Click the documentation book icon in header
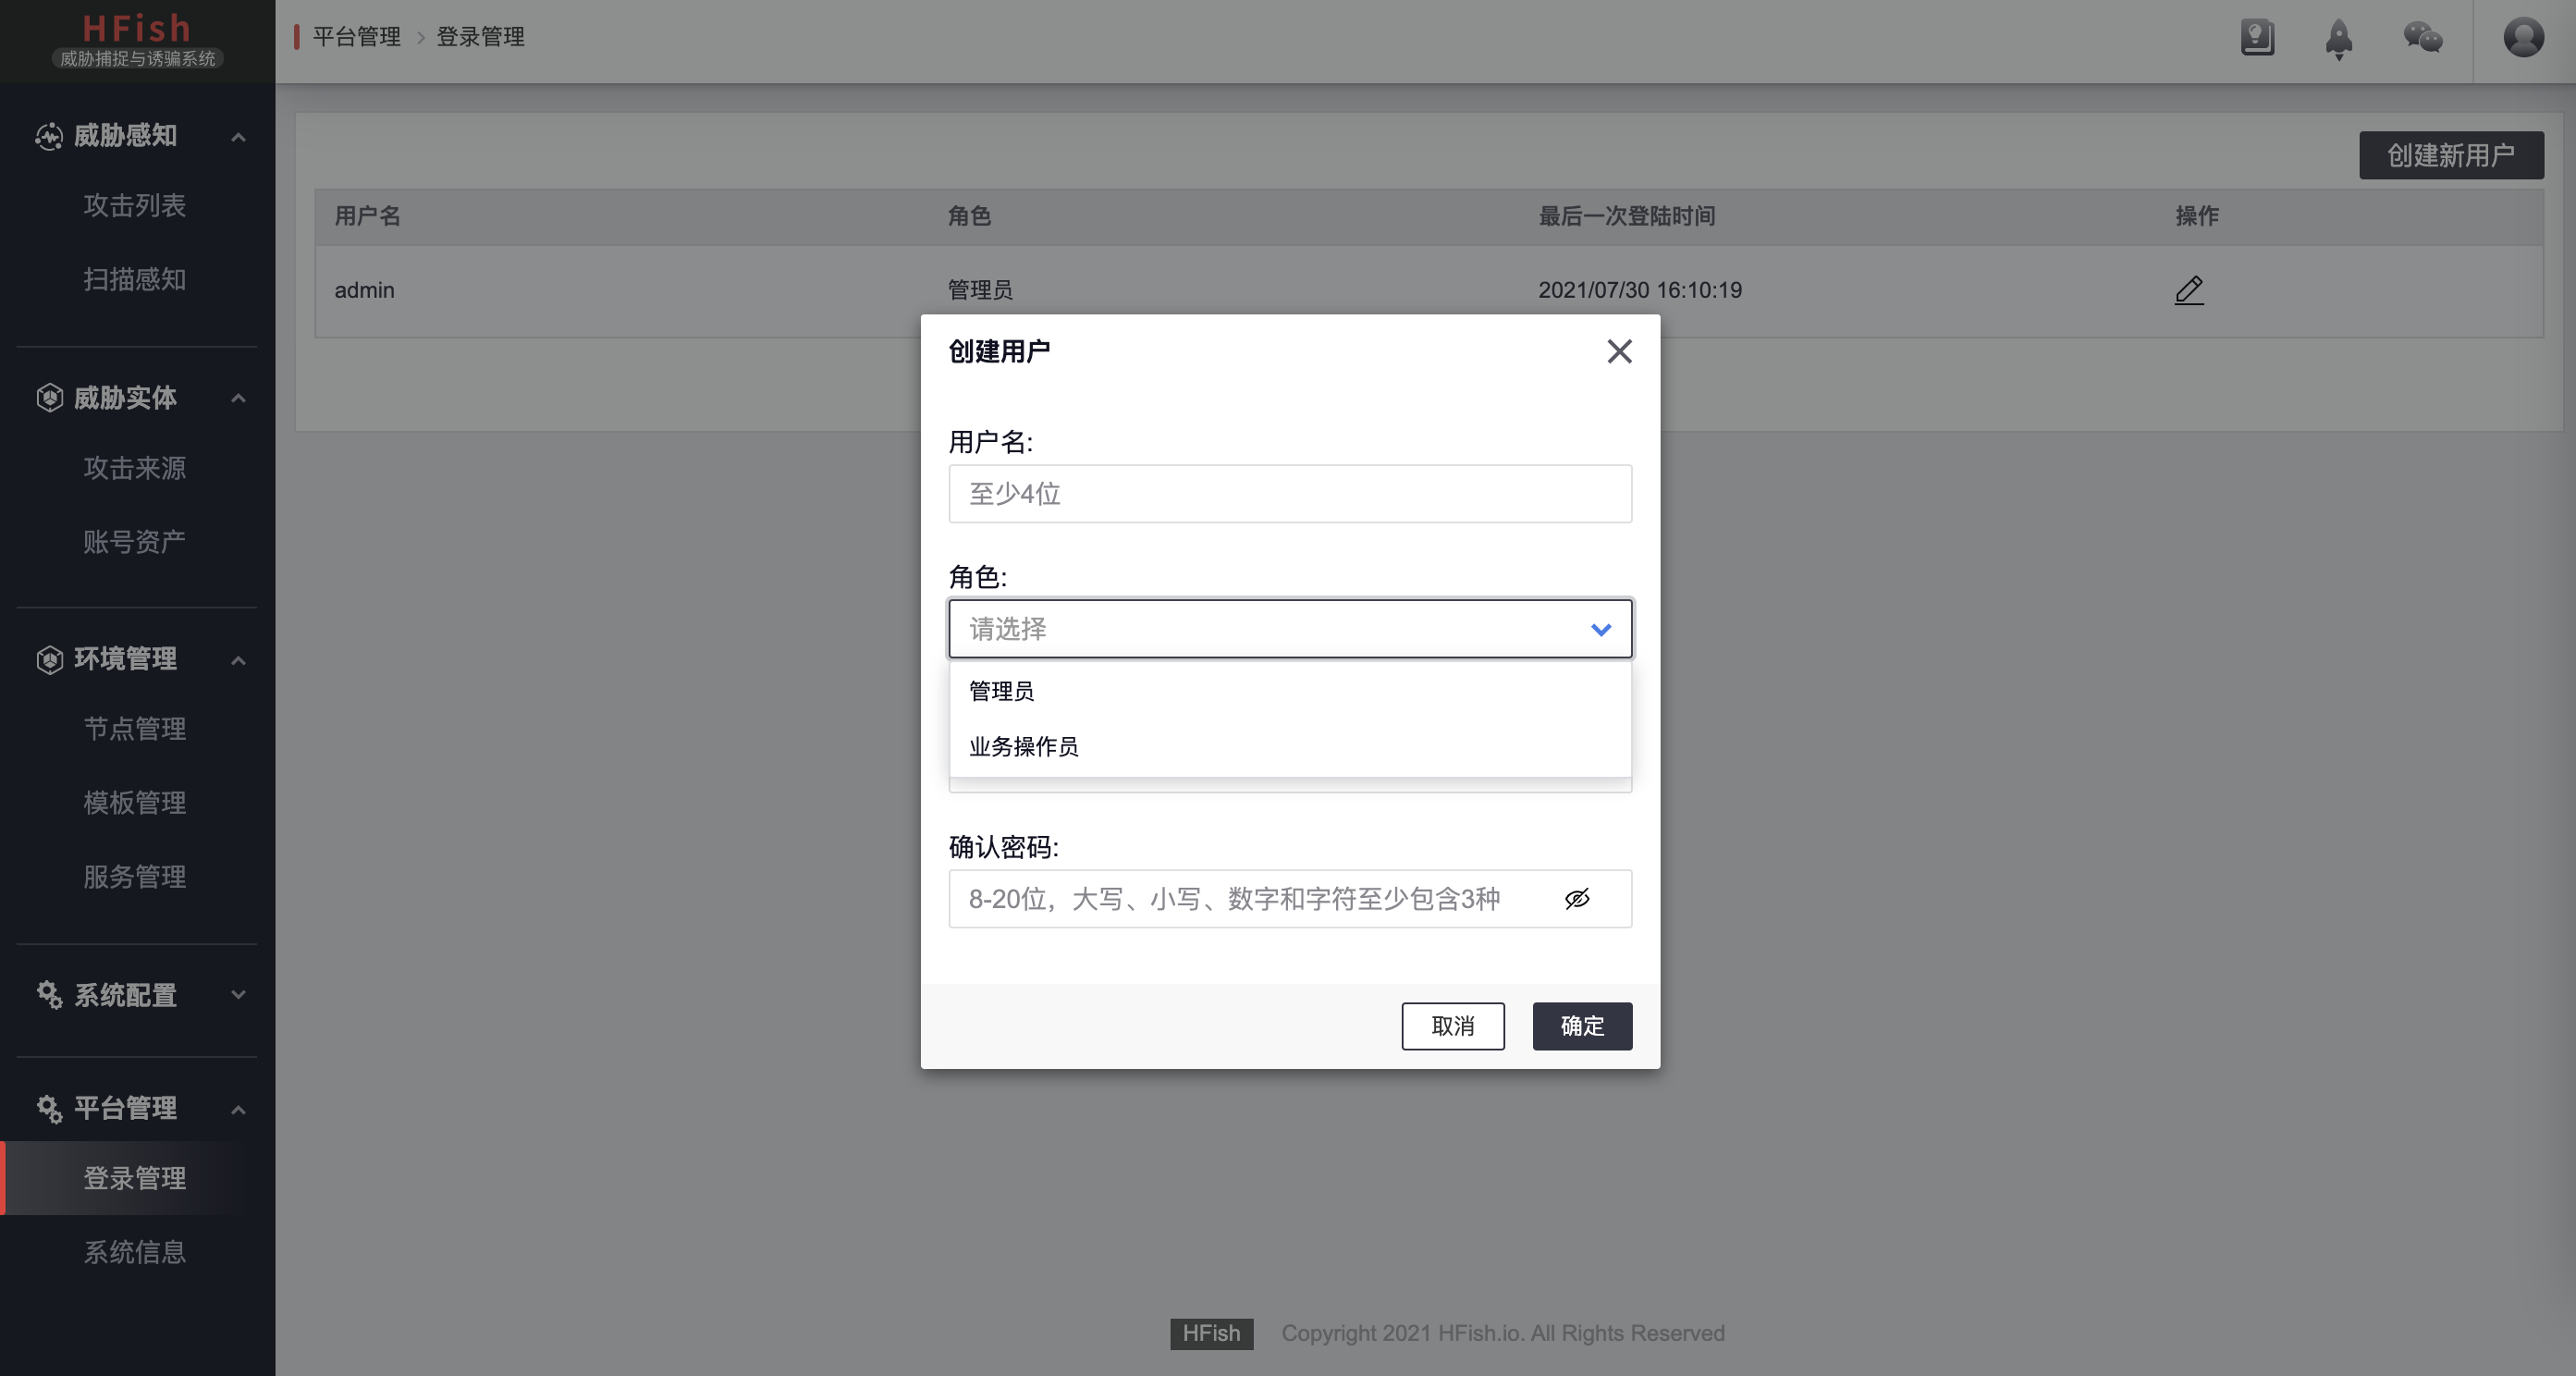2576x1376 pixels. pos(2257,38)
